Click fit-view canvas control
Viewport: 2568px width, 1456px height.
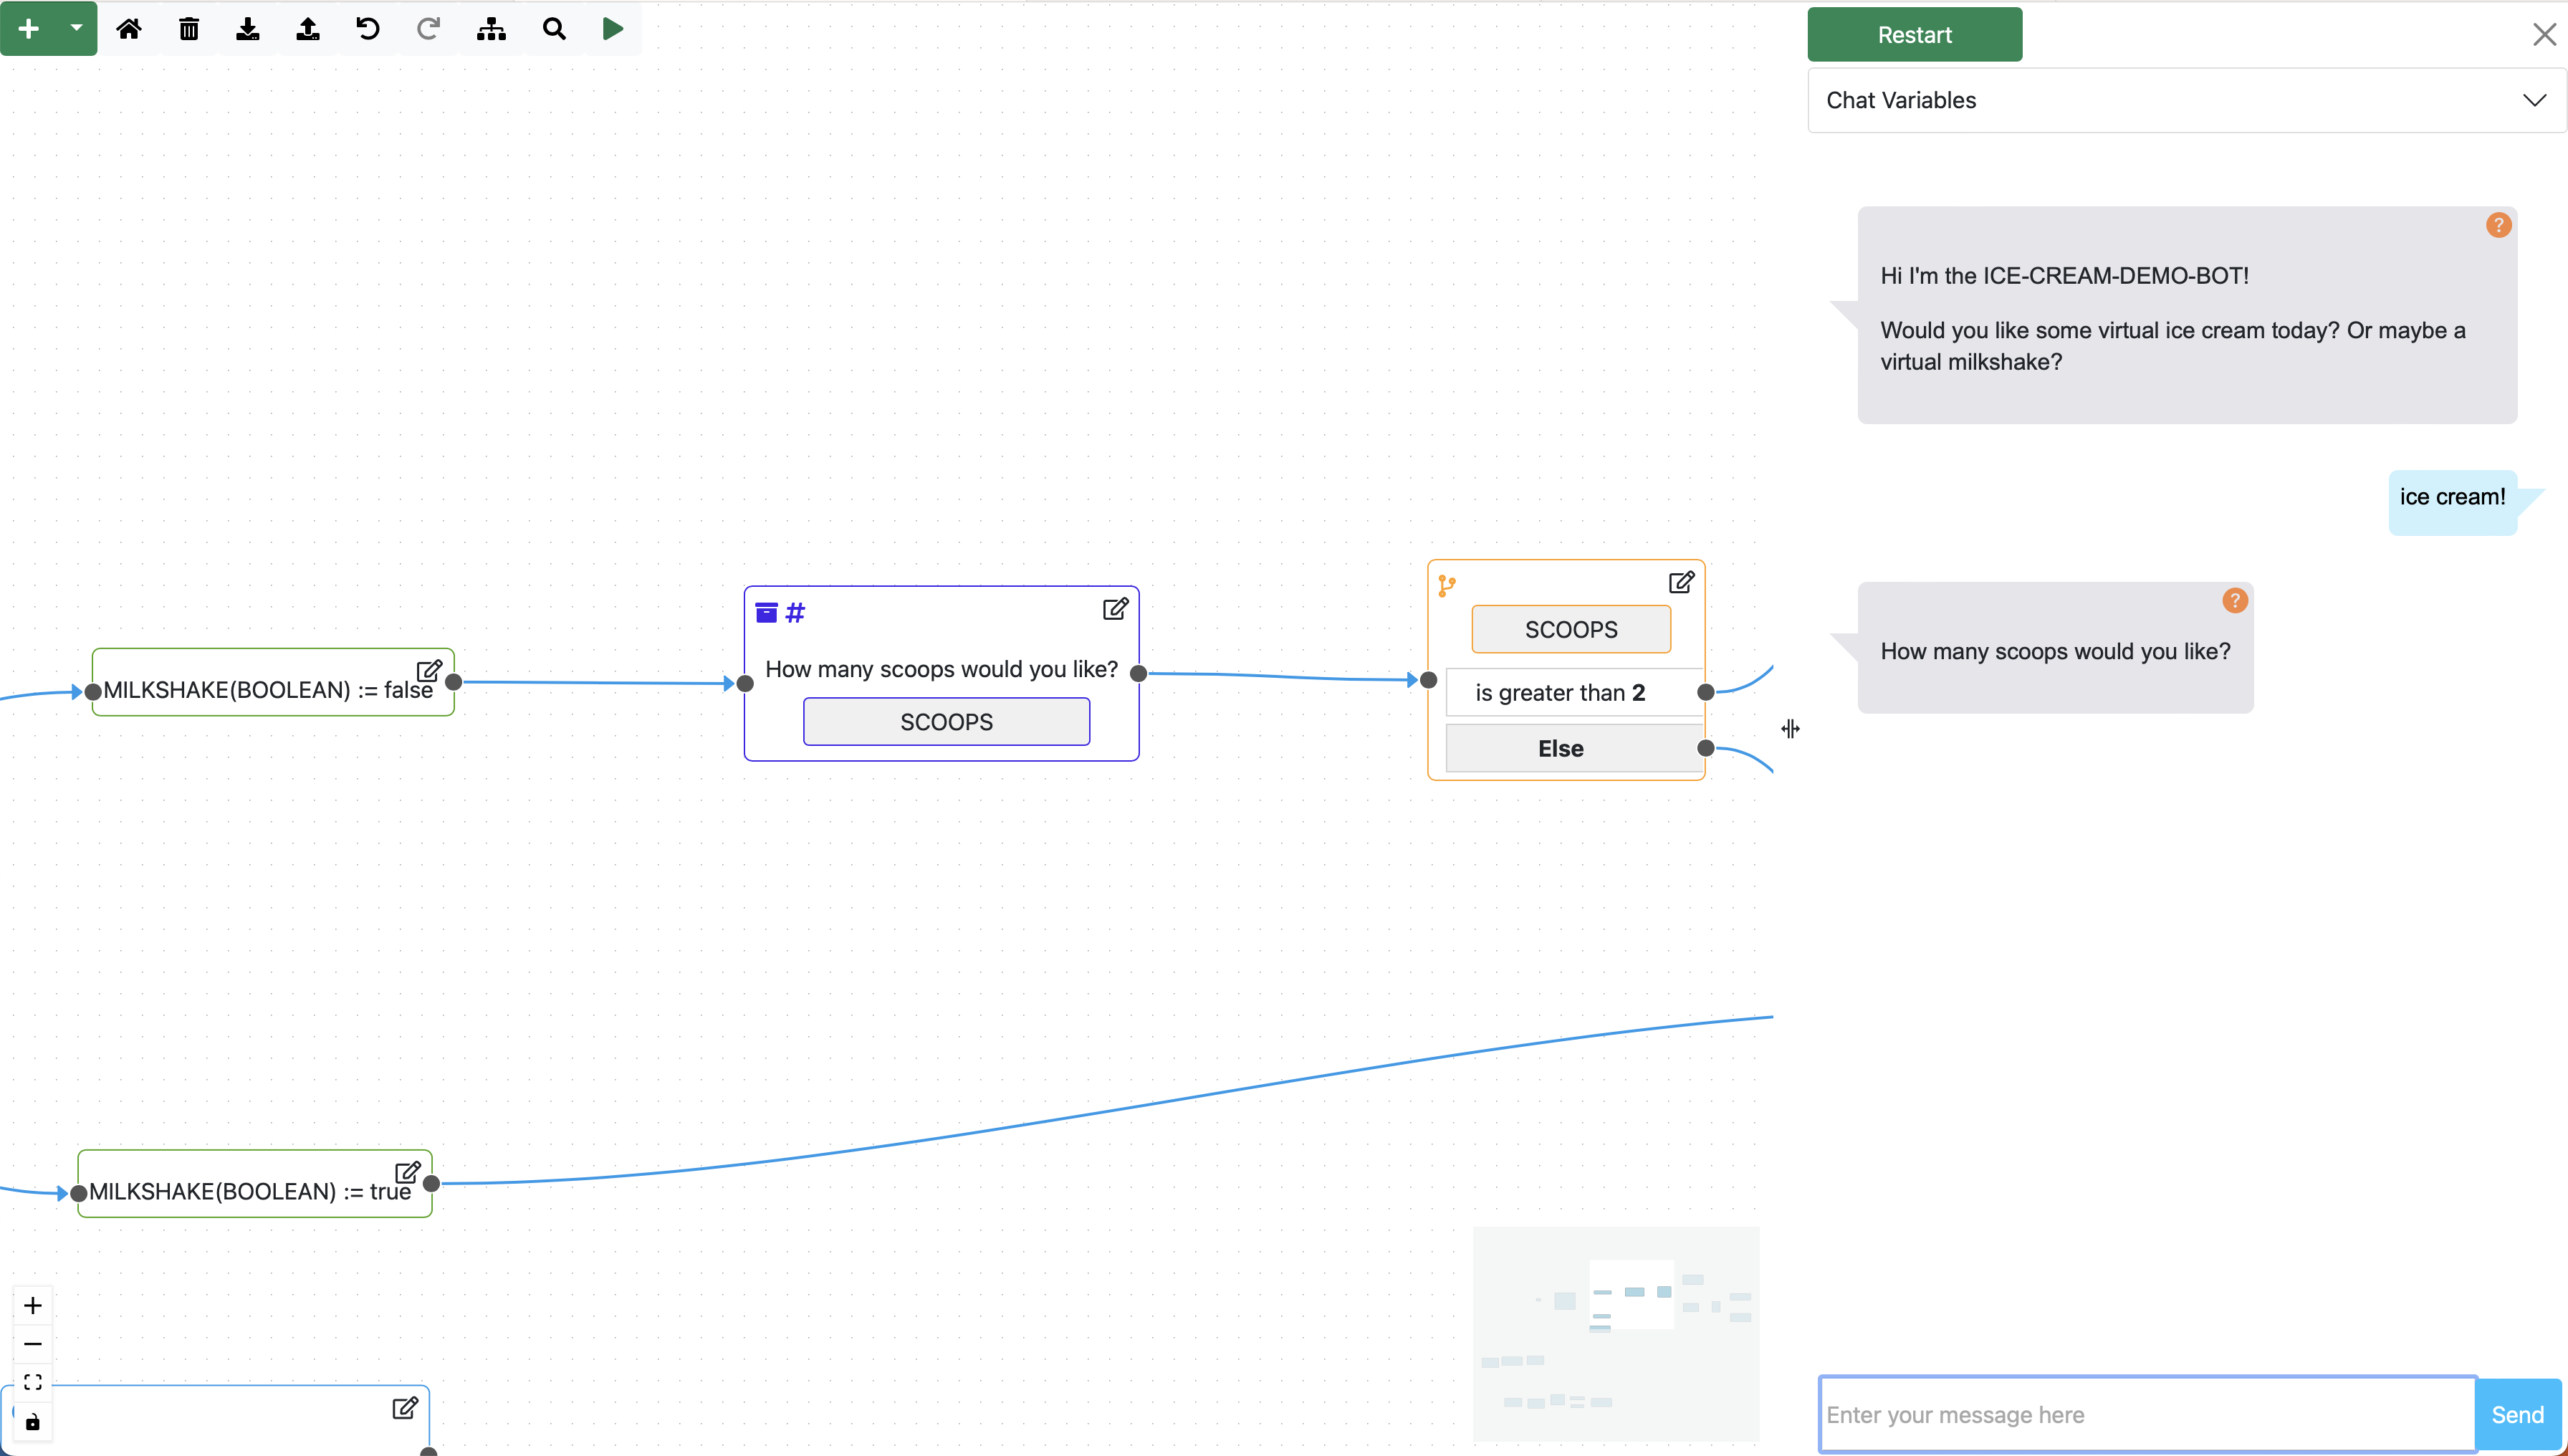(x=33, y=1382)
